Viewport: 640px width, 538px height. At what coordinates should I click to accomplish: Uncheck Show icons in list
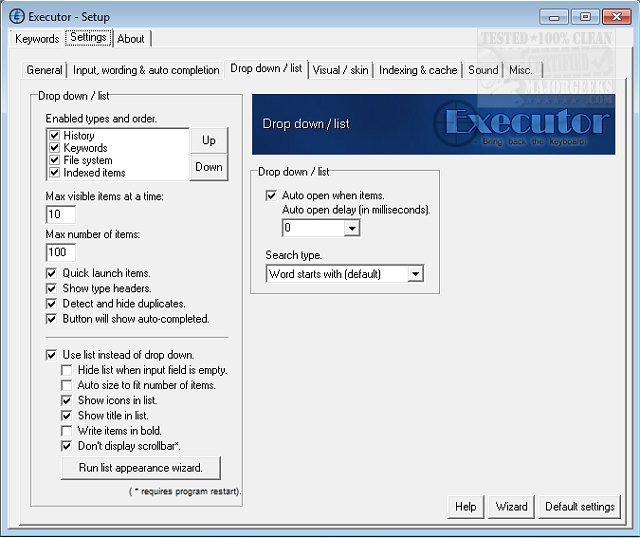coord(66,400)
